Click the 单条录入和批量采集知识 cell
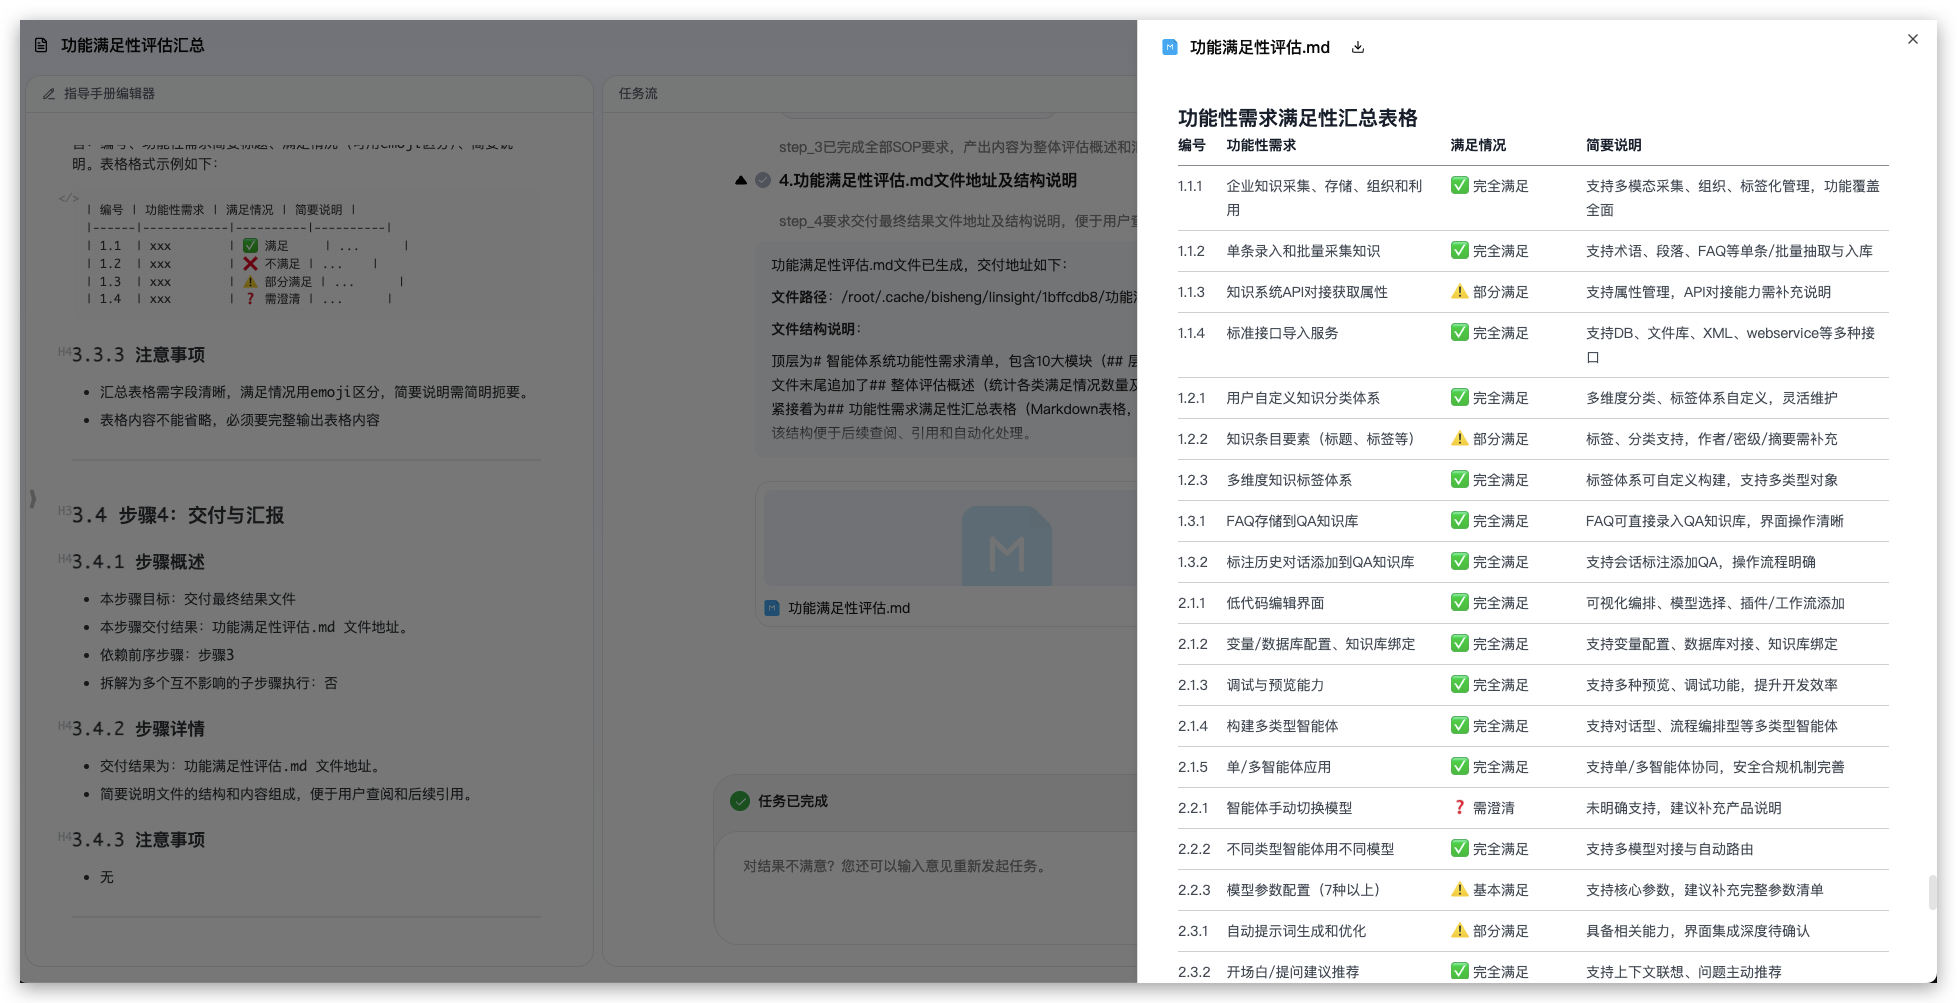The height and width of the screenshot is (1003, 1957). pyautogui.click(x=1303, y=251)
